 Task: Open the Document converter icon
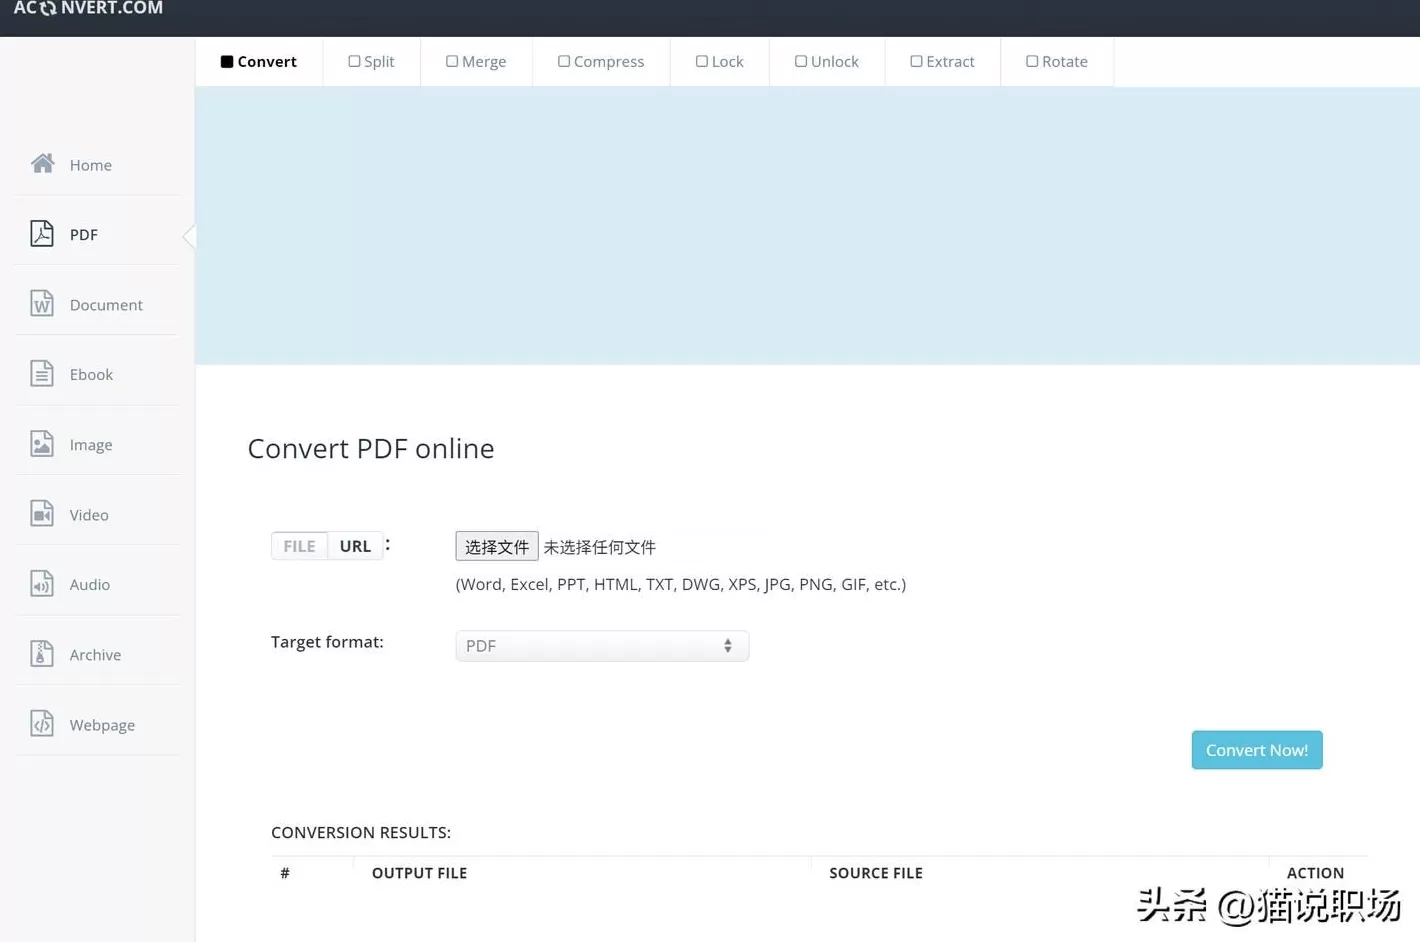[42, 303]
